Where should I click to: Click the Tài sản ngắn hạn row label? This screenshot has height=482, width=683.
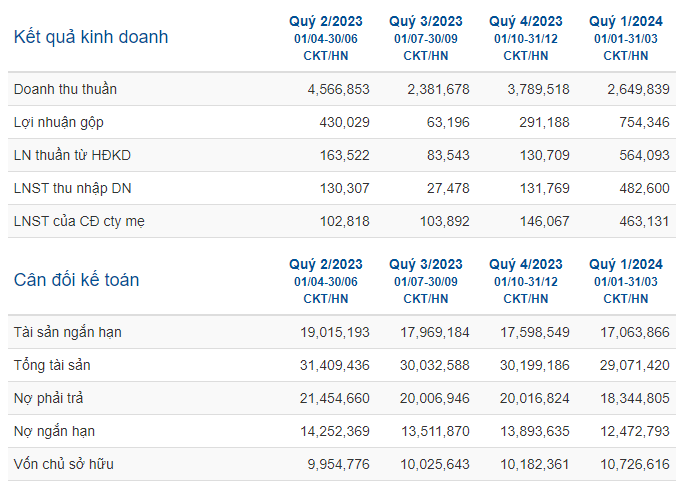click(x=68, y=332)
